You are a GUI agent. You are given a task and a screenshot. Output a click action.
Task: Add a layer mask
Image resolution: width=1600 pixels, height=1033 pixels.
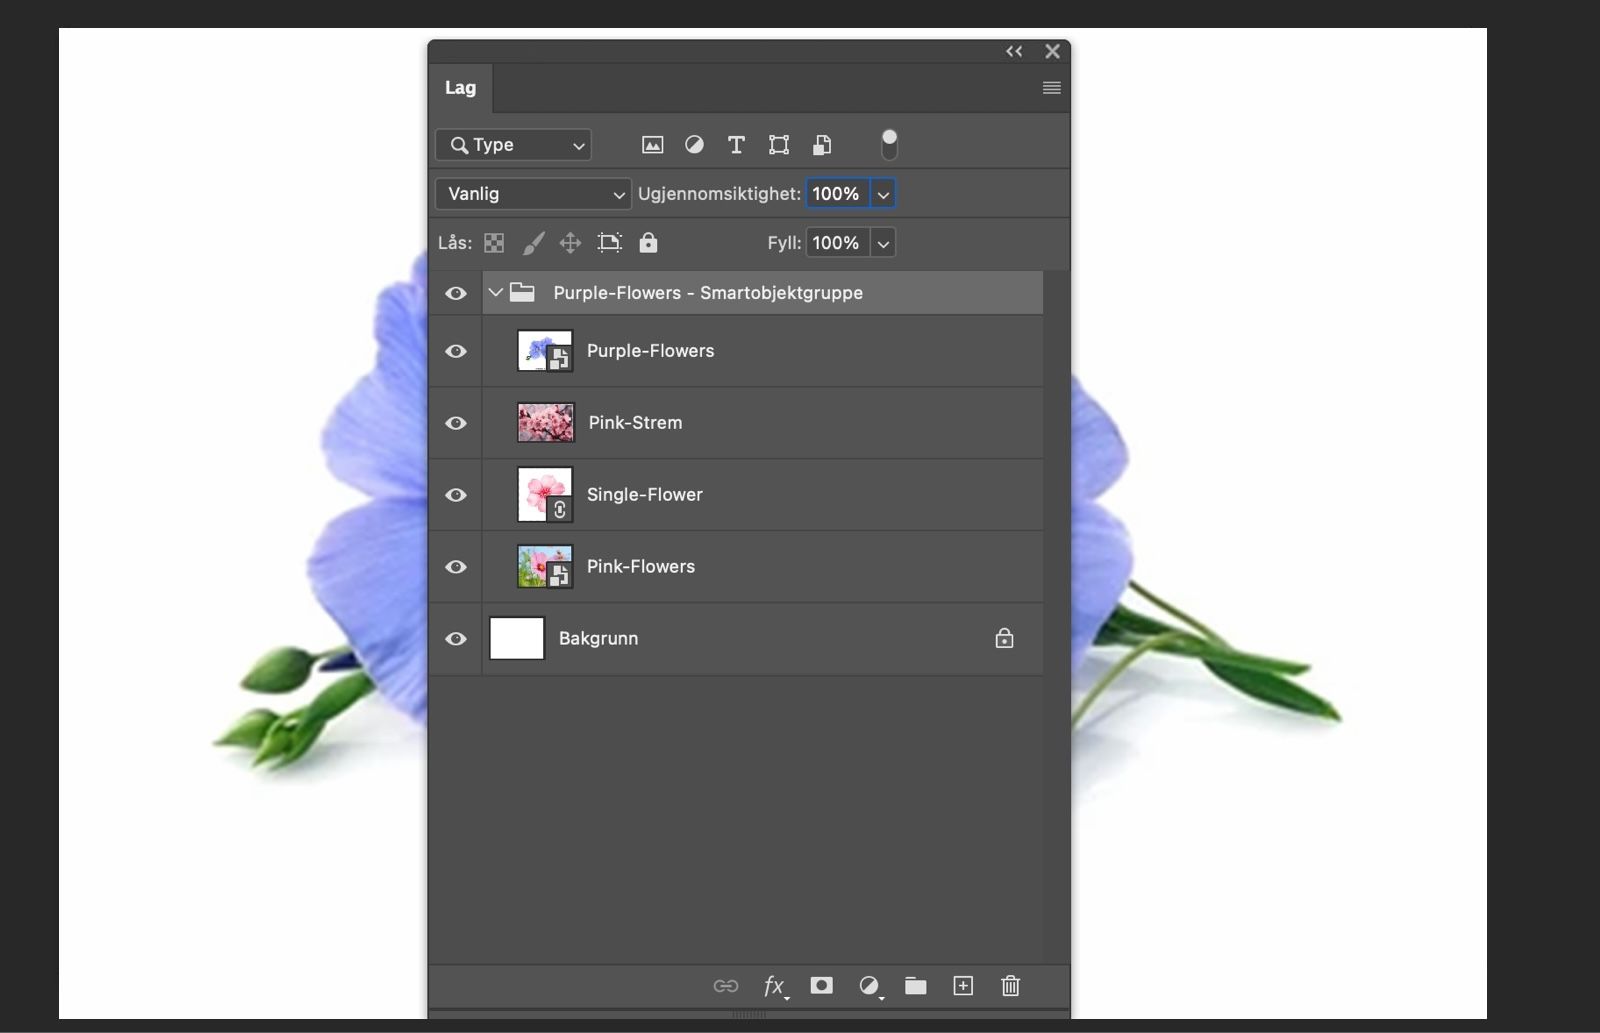pos(821,986)
